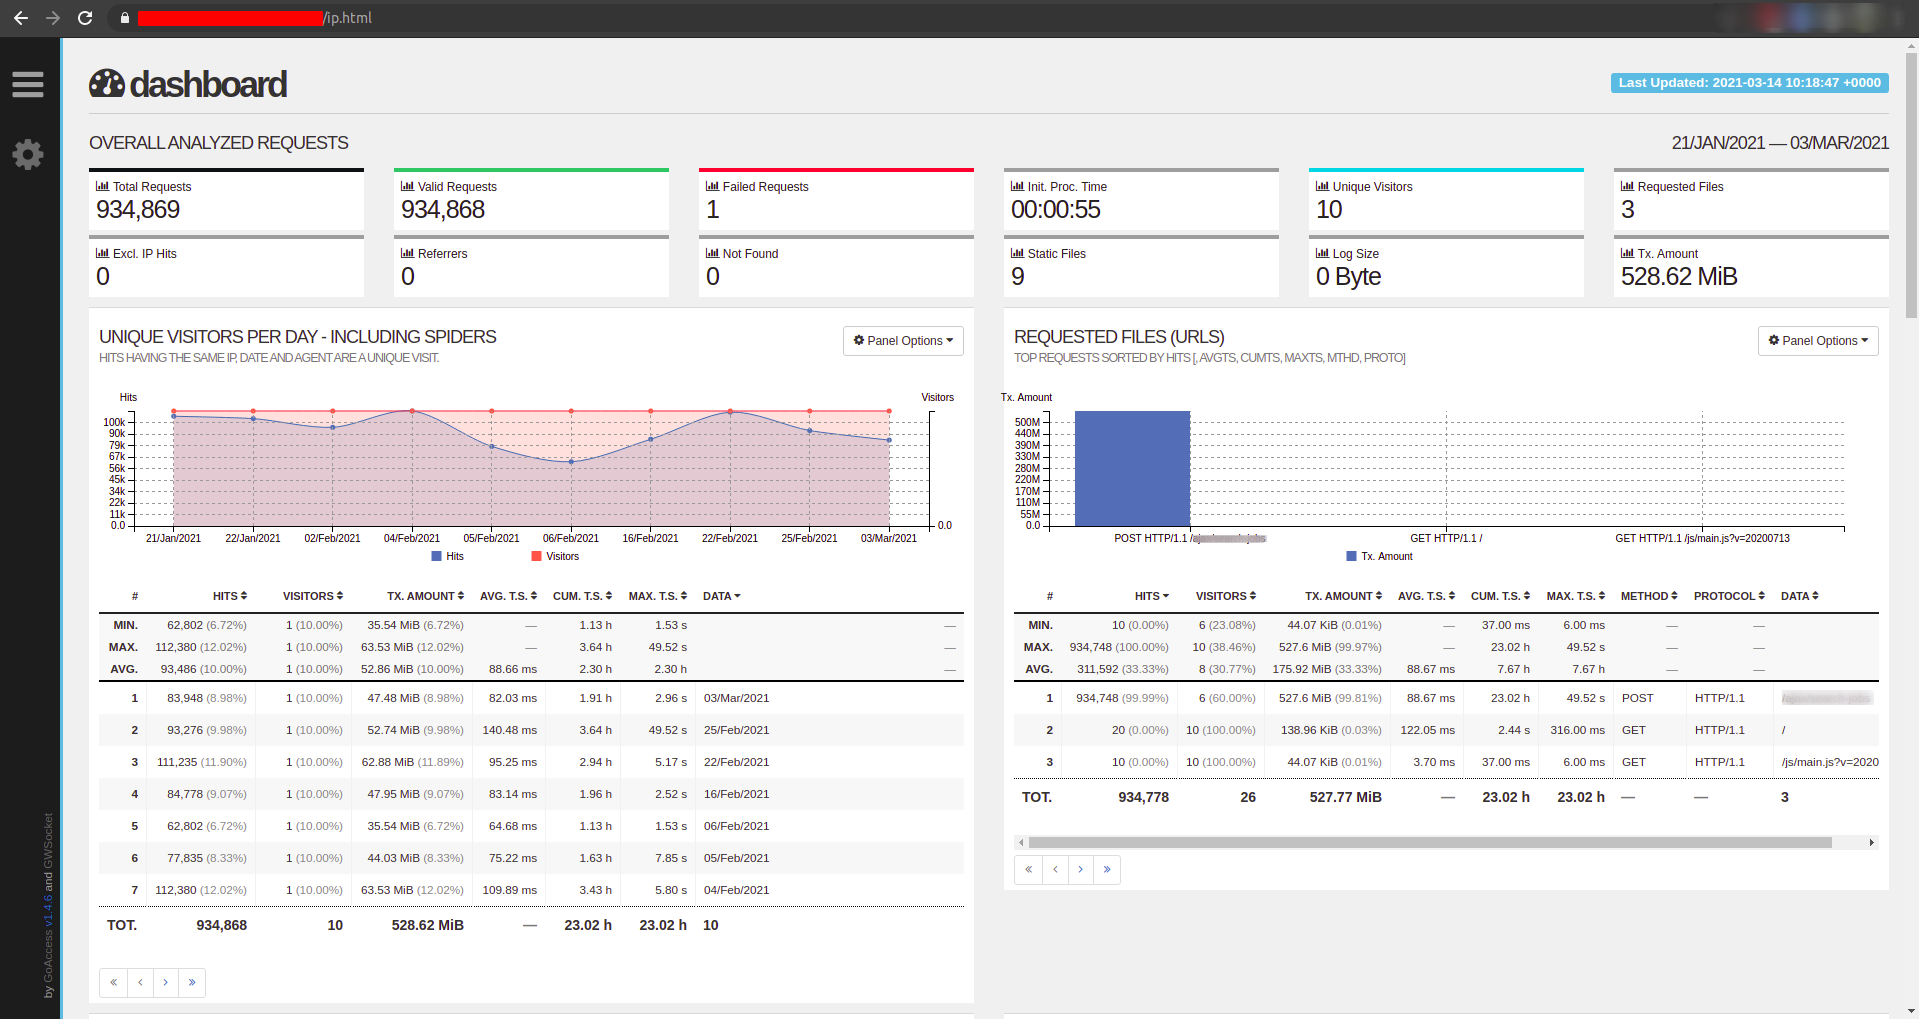The image size is (1919, 1019).
Task: Go to first page in requested files table
Action: (x=1028, y=869)
